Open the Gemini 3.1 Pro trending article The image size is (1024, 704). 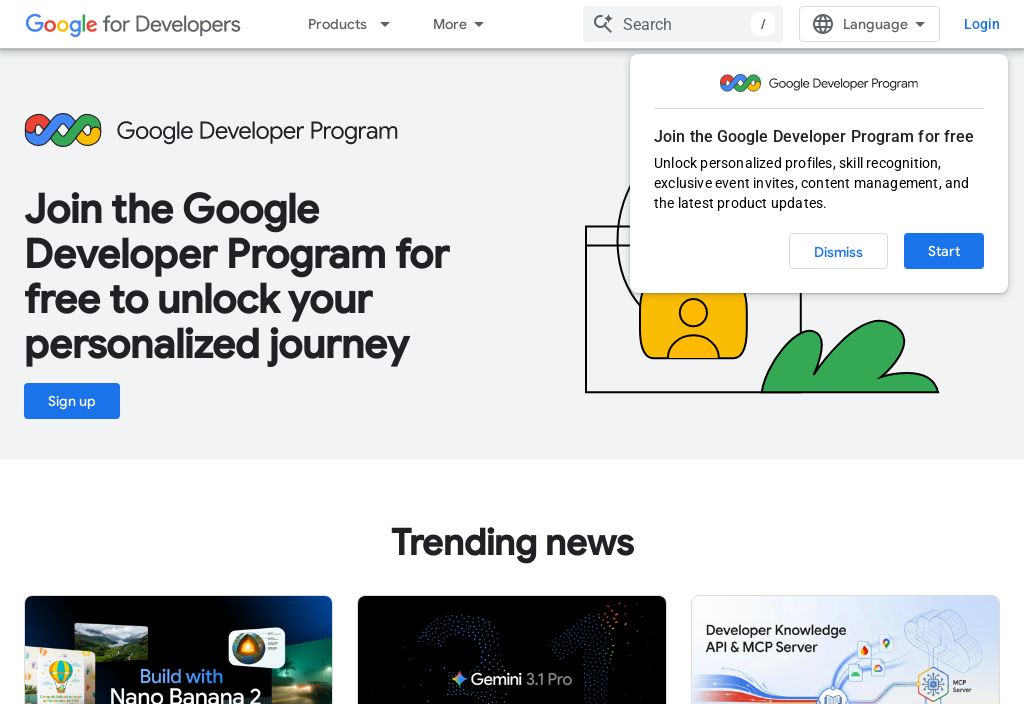[512, 650]
